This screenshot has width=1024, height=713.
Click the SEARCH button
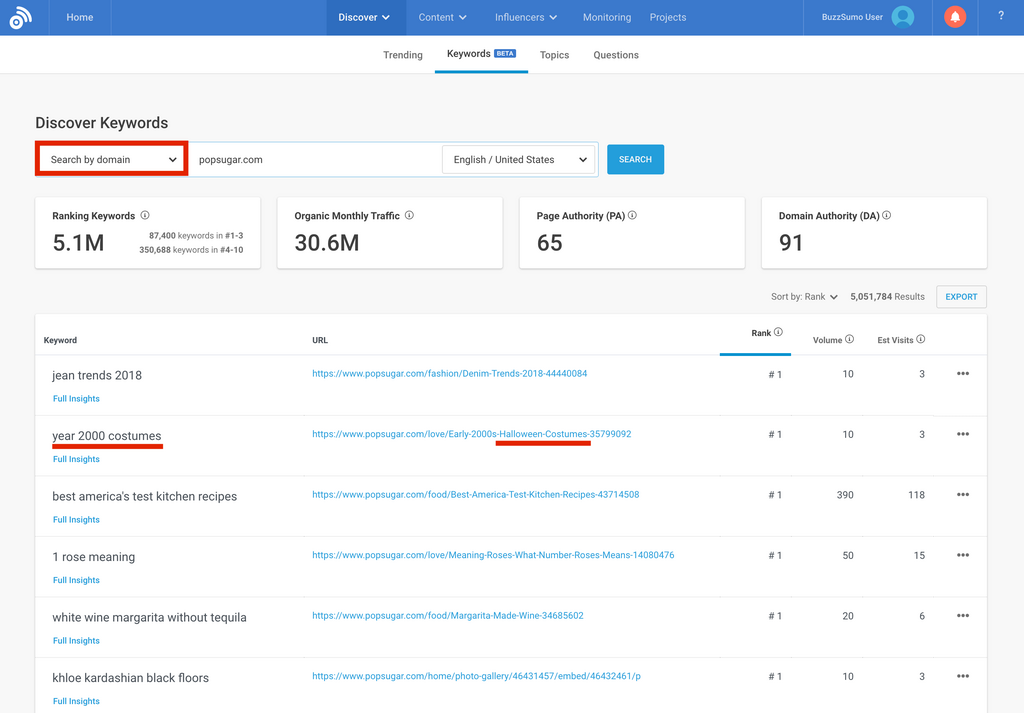(x=635, y=160)
